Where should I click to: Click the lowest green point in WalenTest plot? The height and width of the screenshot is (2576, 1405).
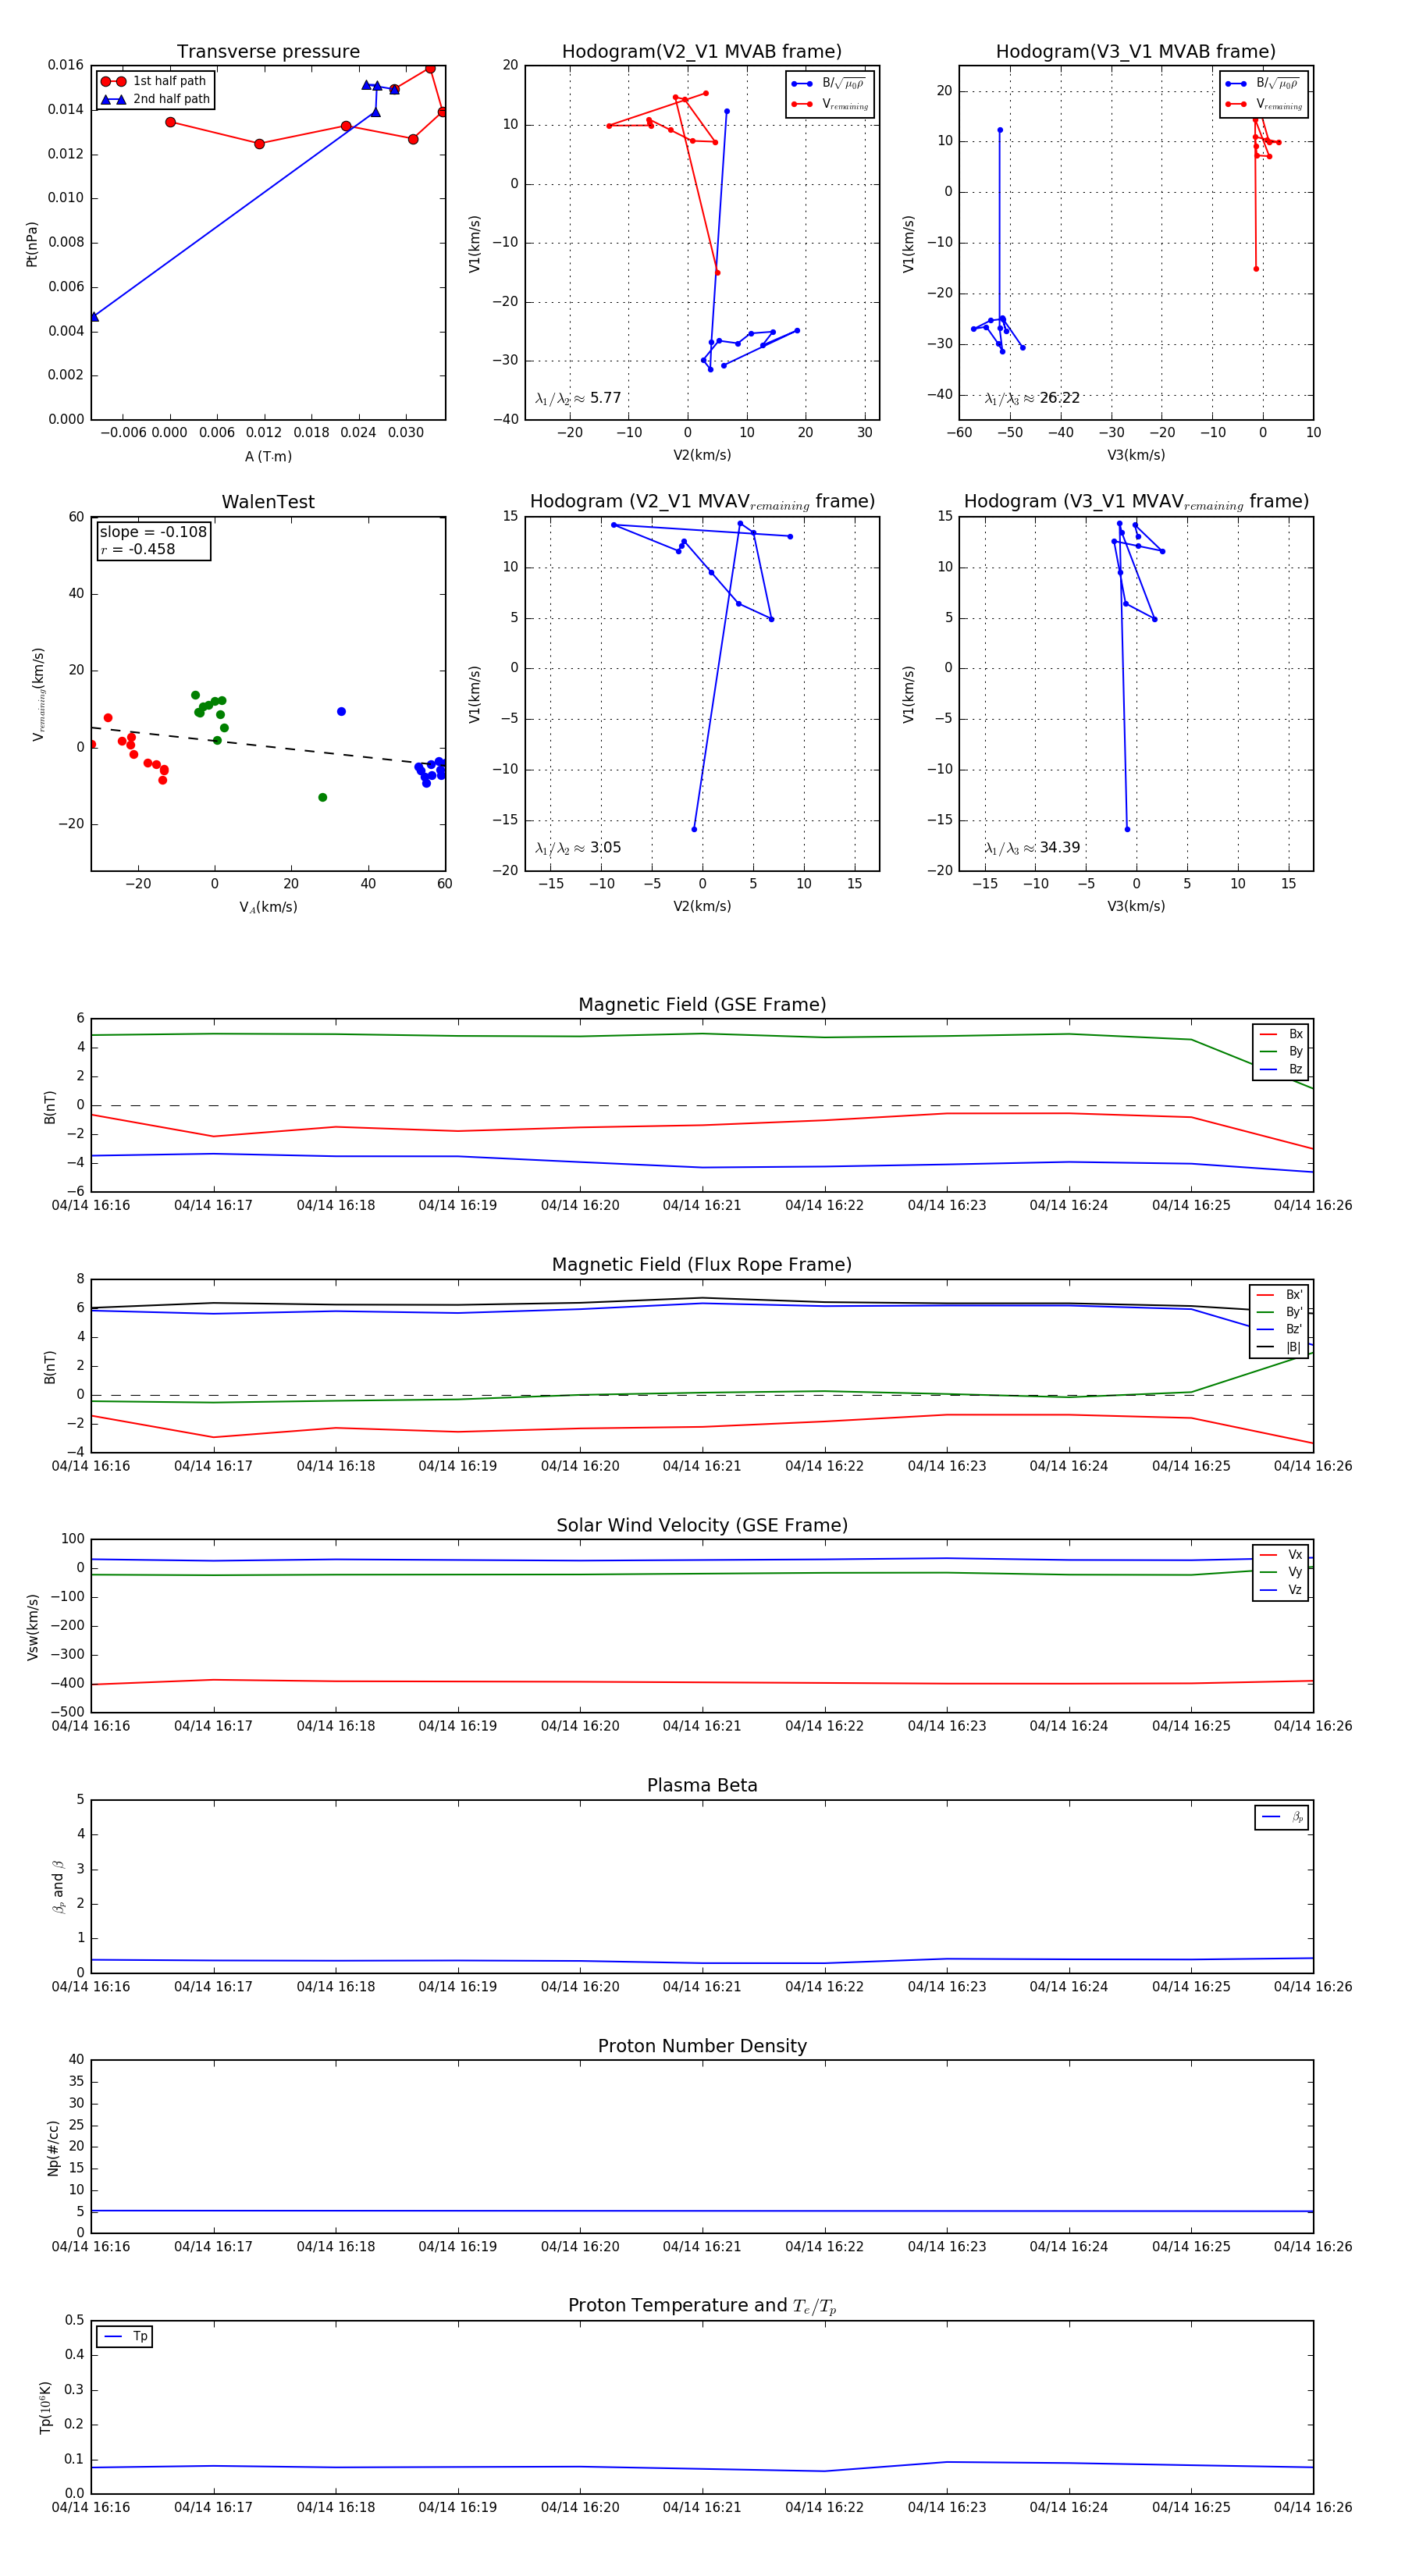[322, 797]
